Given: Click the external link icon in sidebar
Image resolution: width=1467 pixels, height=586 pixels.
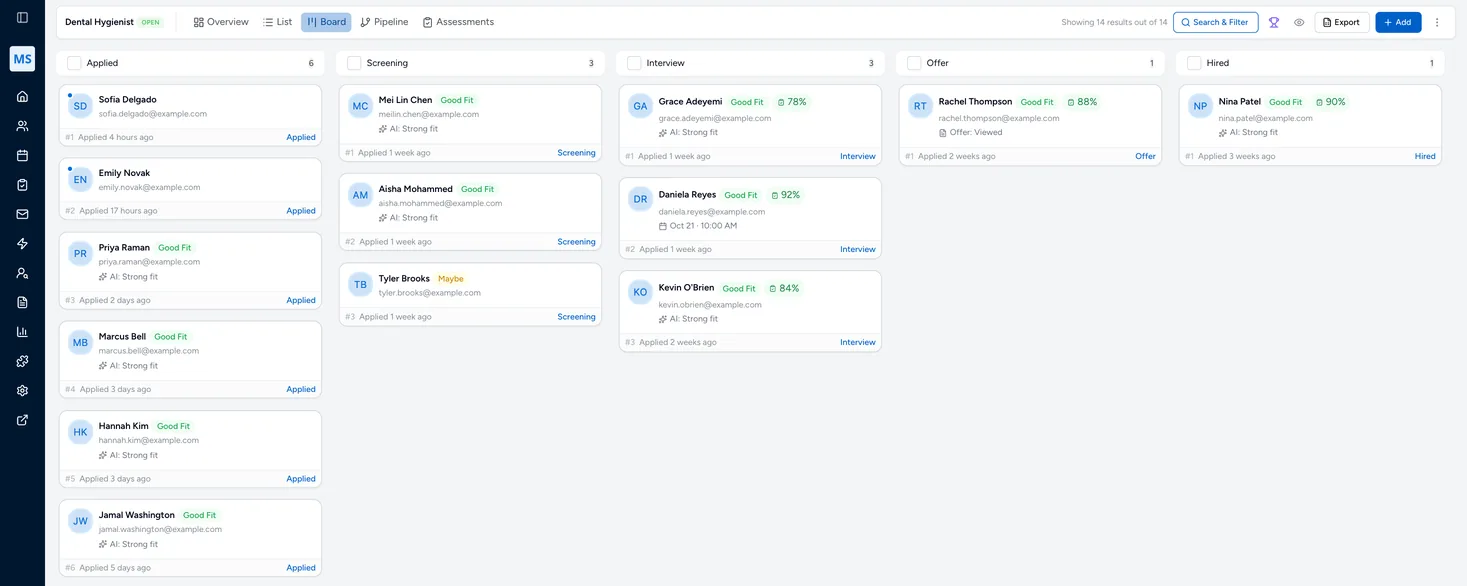Looking at the screenshot, I should click(22, 420).
